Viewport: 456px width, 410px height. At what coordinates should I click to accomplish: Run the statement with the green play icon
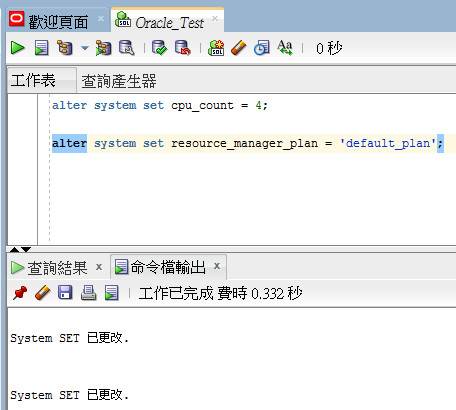17,48
